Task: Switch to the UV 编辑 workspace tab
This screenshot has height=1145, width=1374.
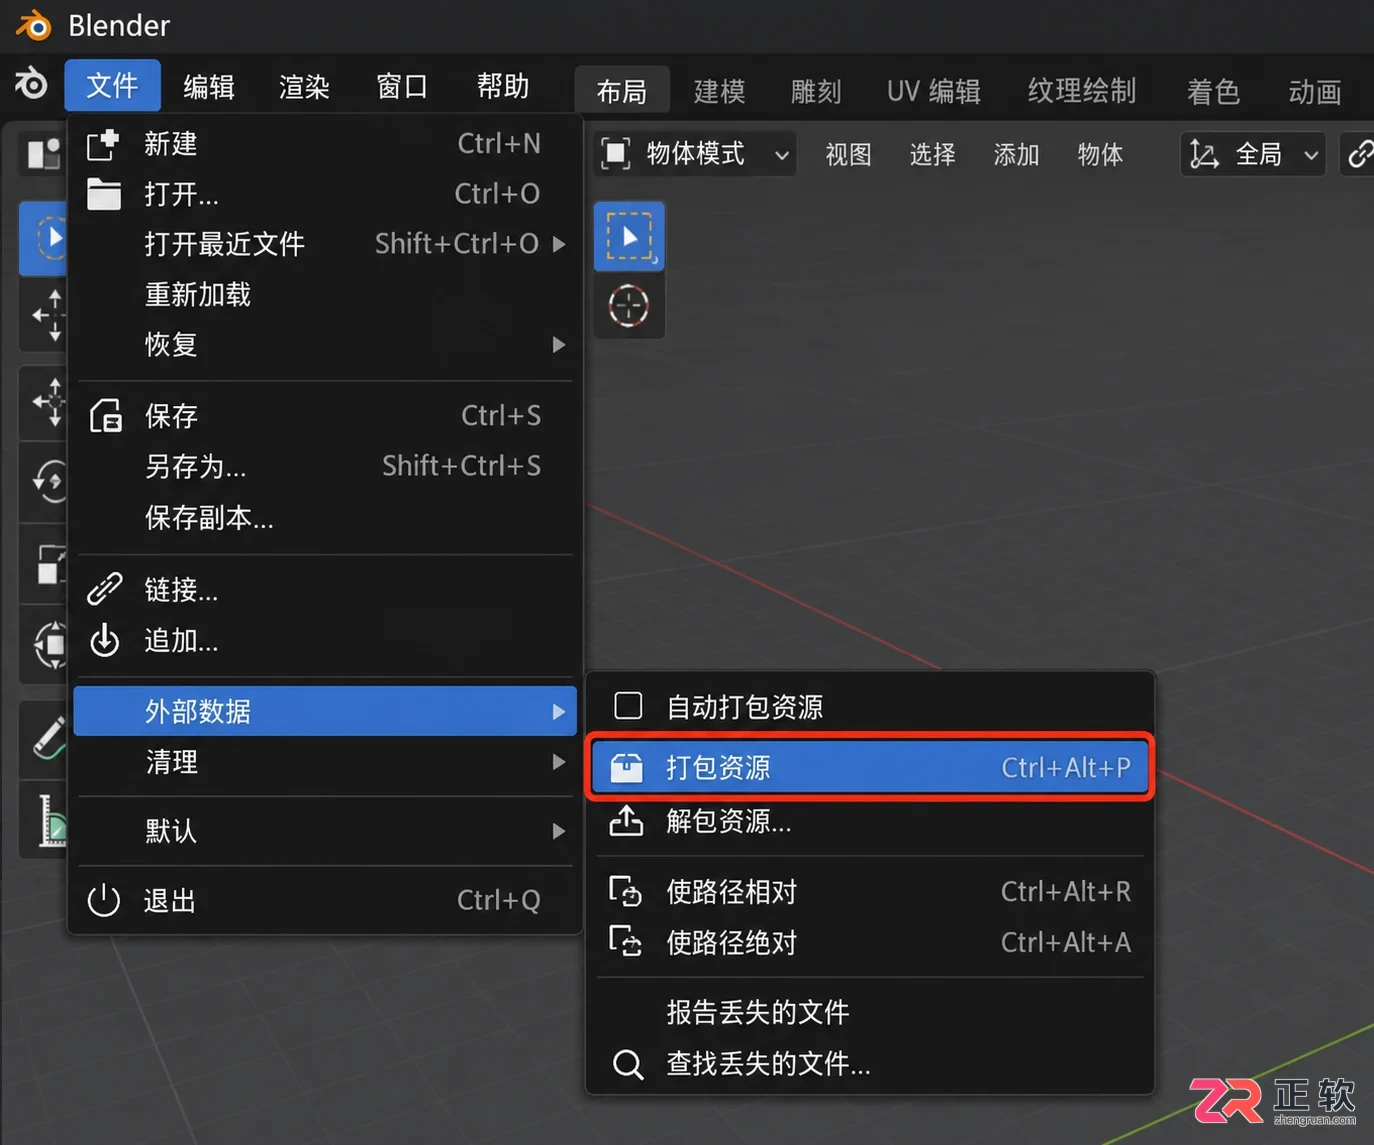Action: (934, 91)
